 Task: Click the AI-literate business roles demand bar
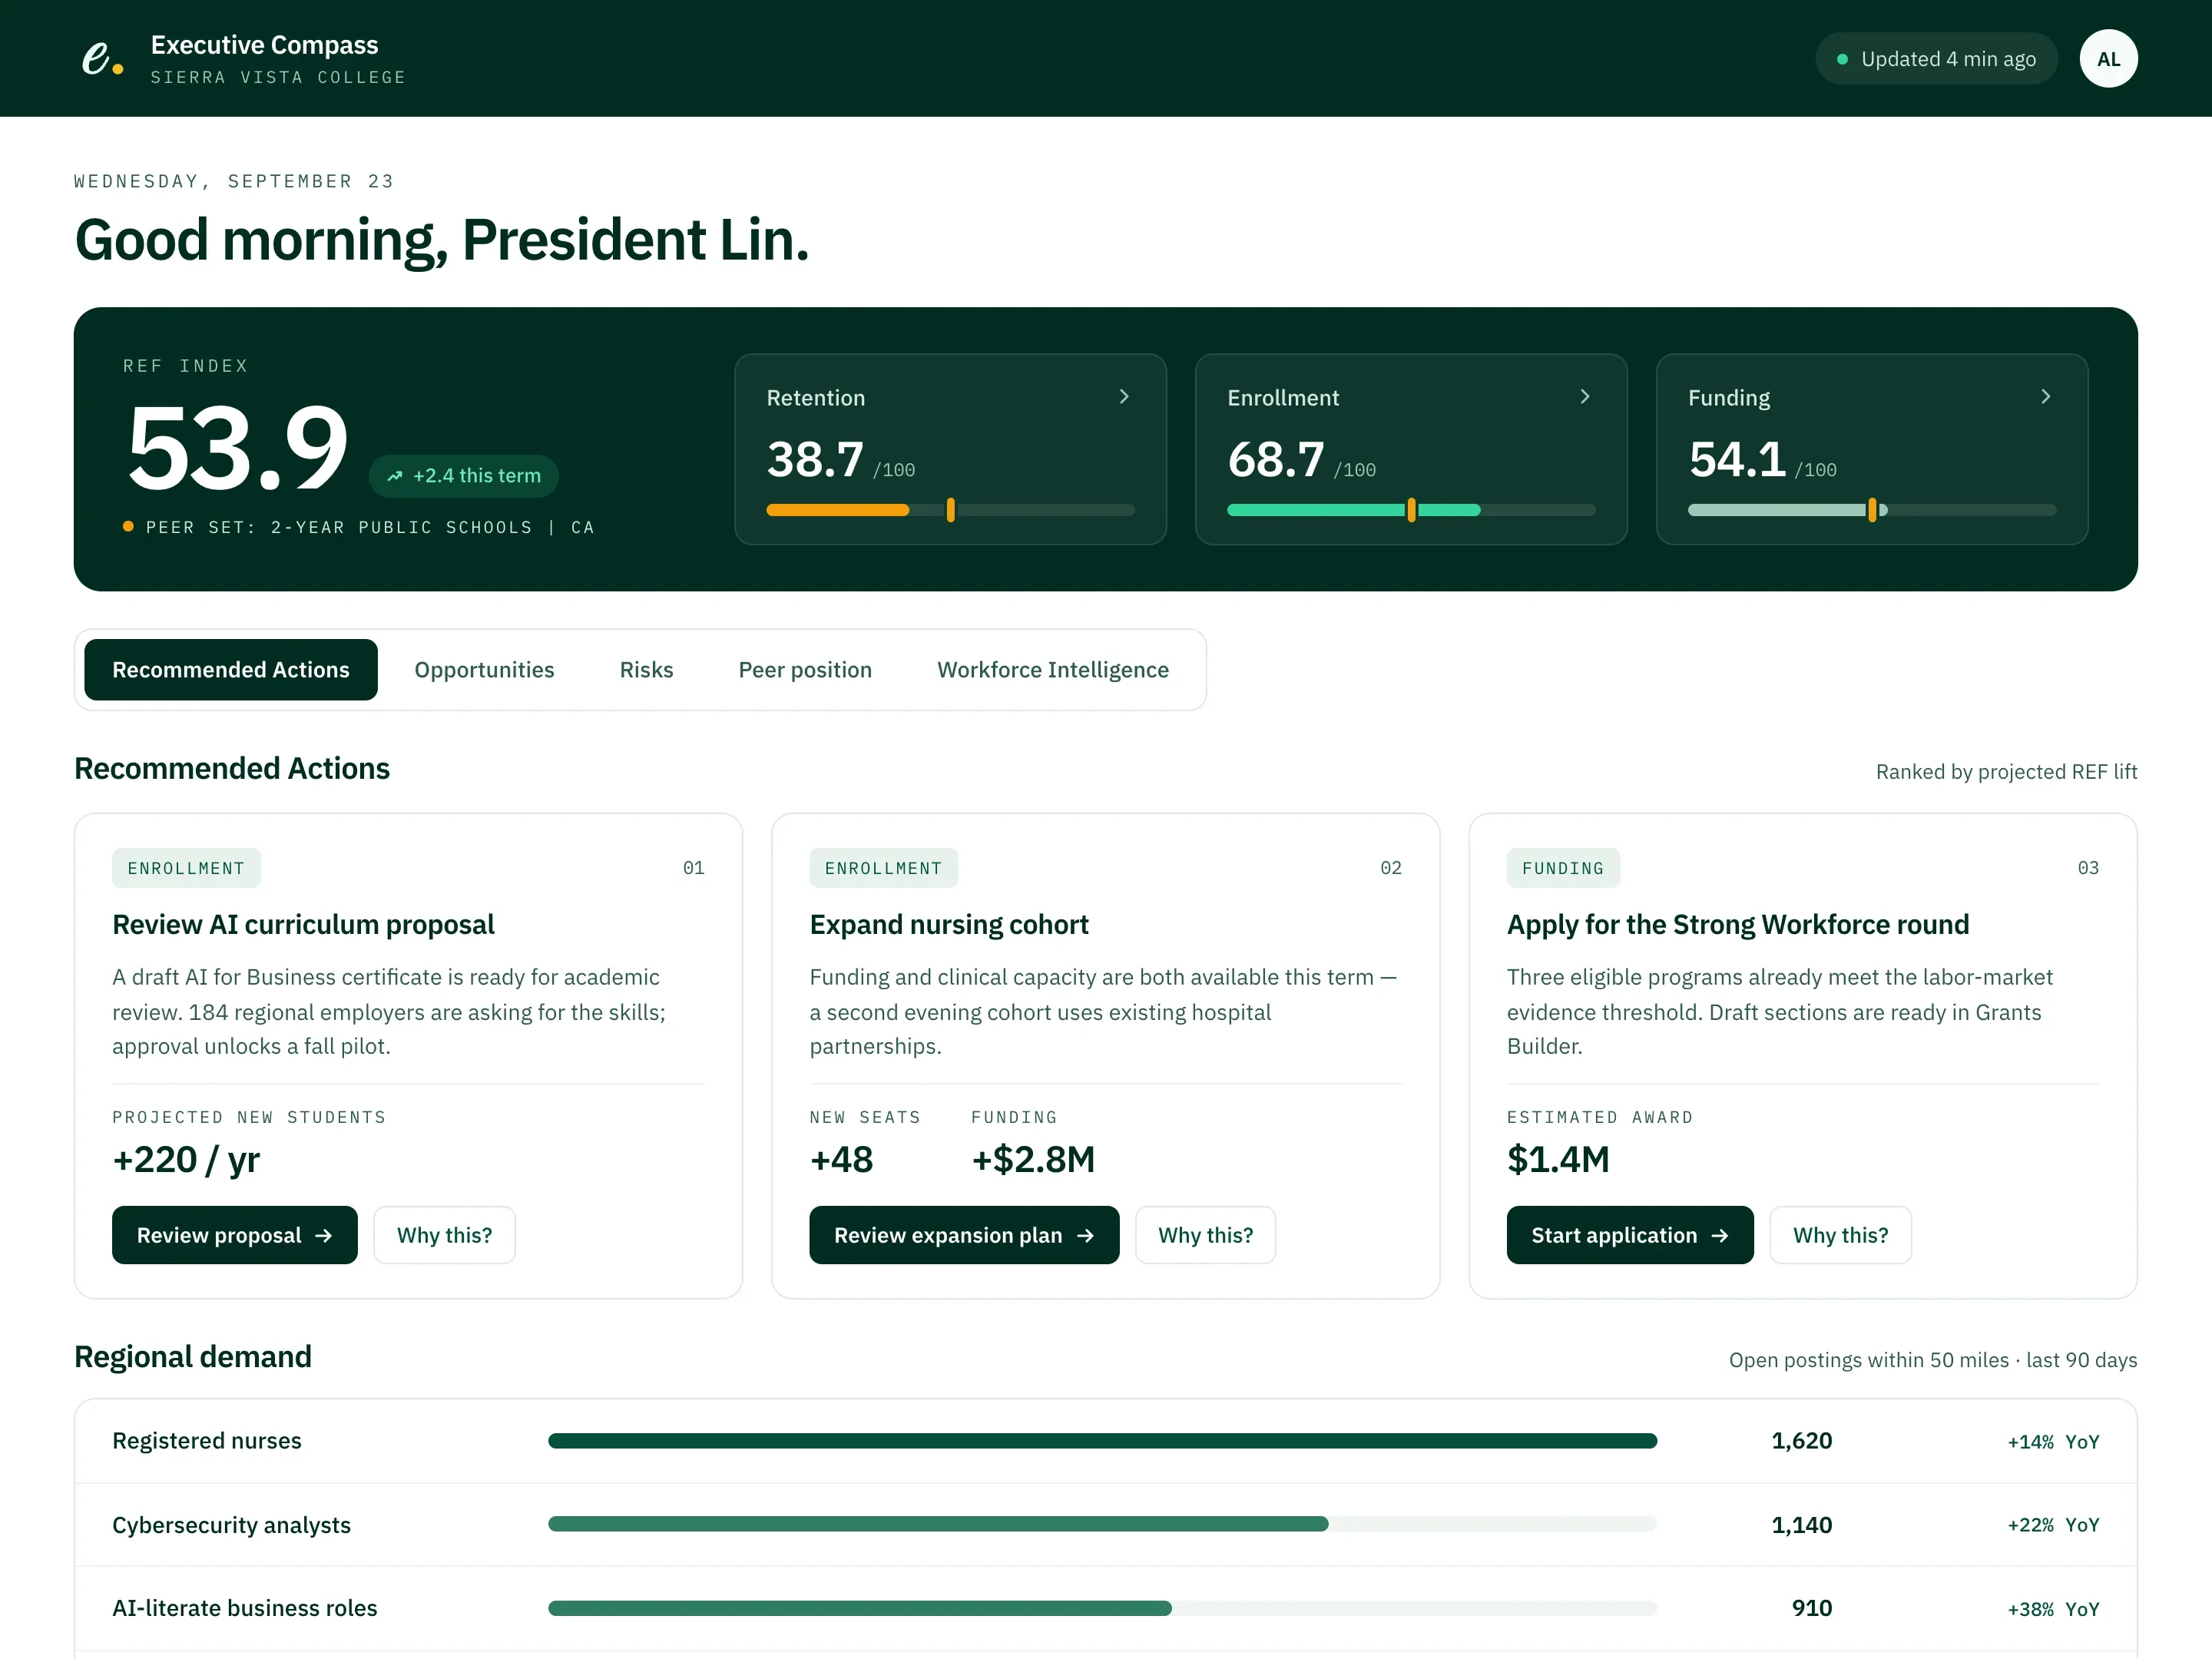pos(1102,1608)
